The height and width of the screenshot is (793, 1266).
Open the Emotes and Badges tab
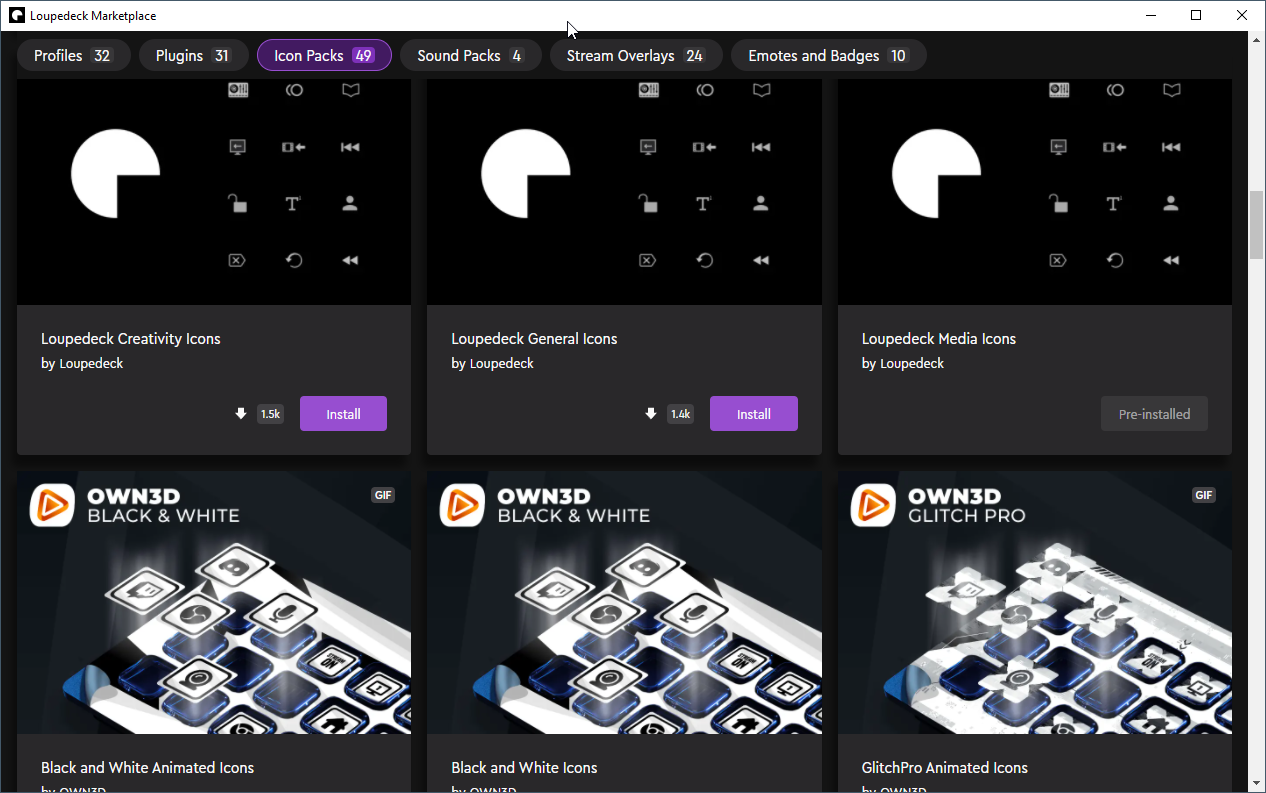(828, 56)
